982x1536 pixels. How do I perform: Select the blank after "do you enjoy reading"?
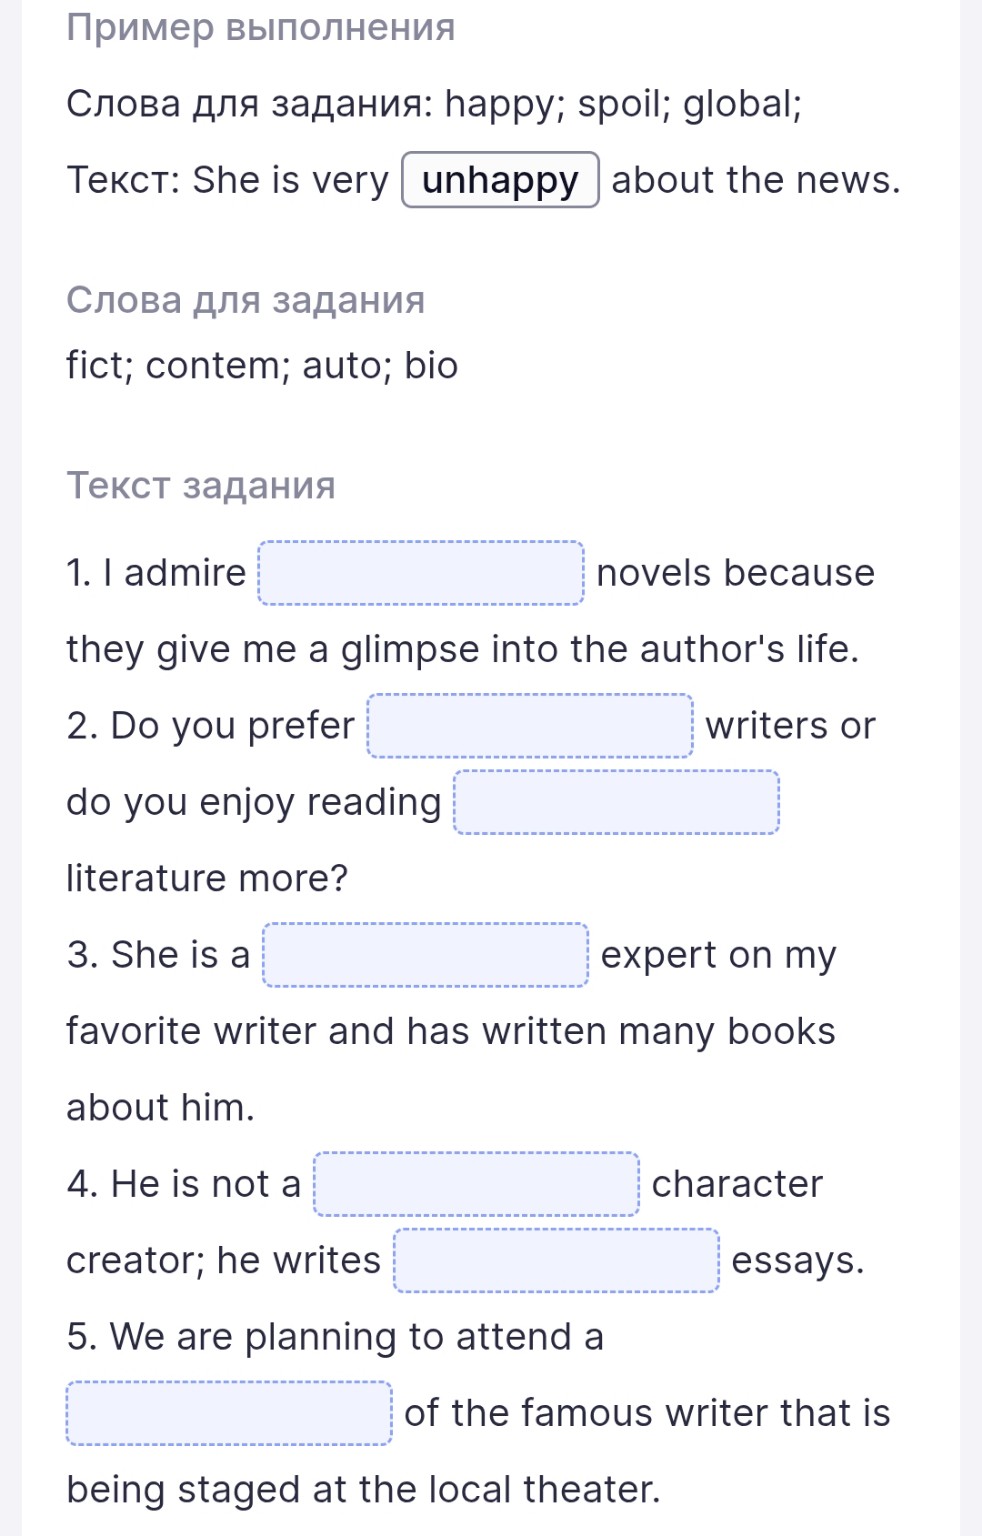pos(617,802)
